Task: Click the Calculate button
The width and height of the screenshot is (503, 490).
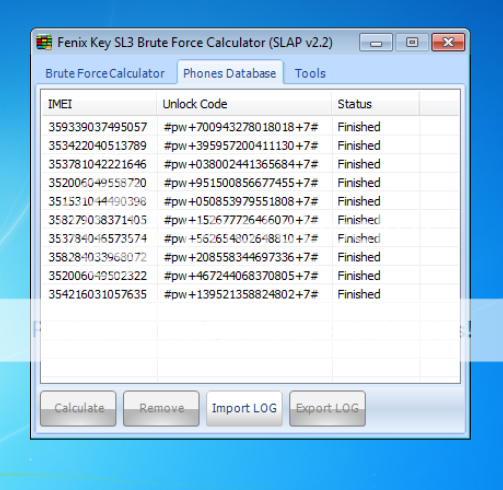Action: point(78,408)
